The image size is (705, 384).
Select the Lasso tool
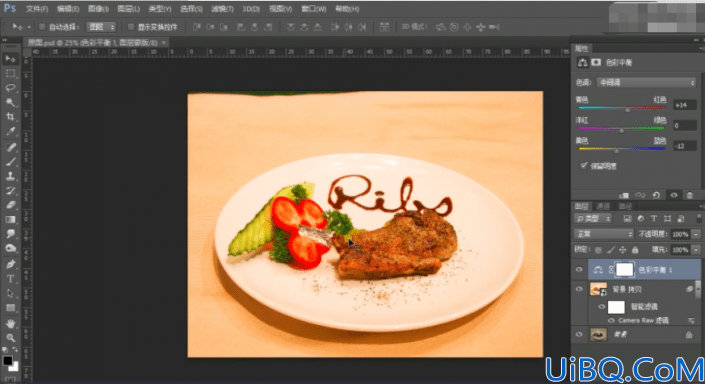(10, 88)
